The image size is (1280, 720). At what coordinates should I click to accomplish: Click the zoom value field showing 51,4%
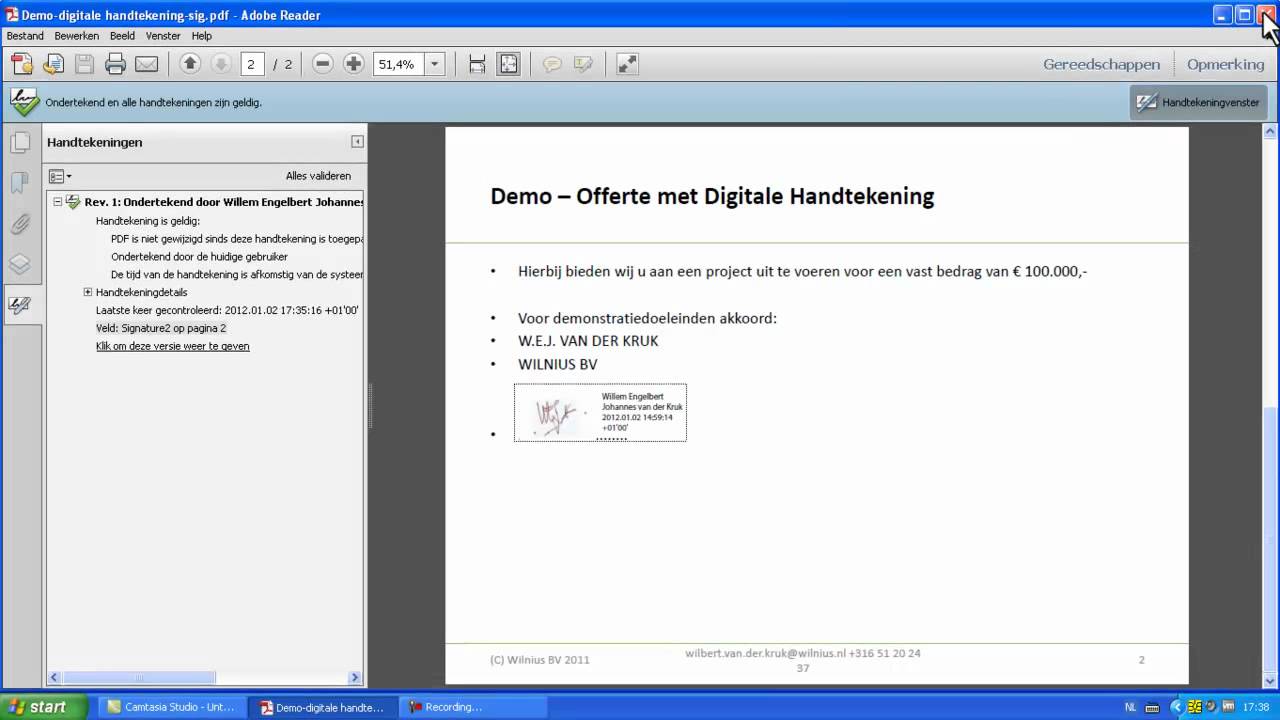[x=399, y=64]
